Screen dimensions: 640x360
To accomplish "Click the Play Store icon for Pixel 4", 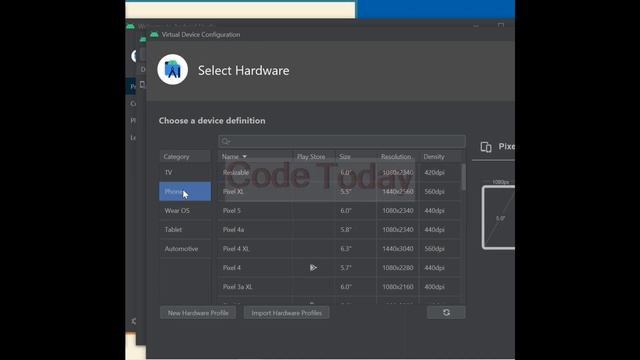I will coord(313,268).
